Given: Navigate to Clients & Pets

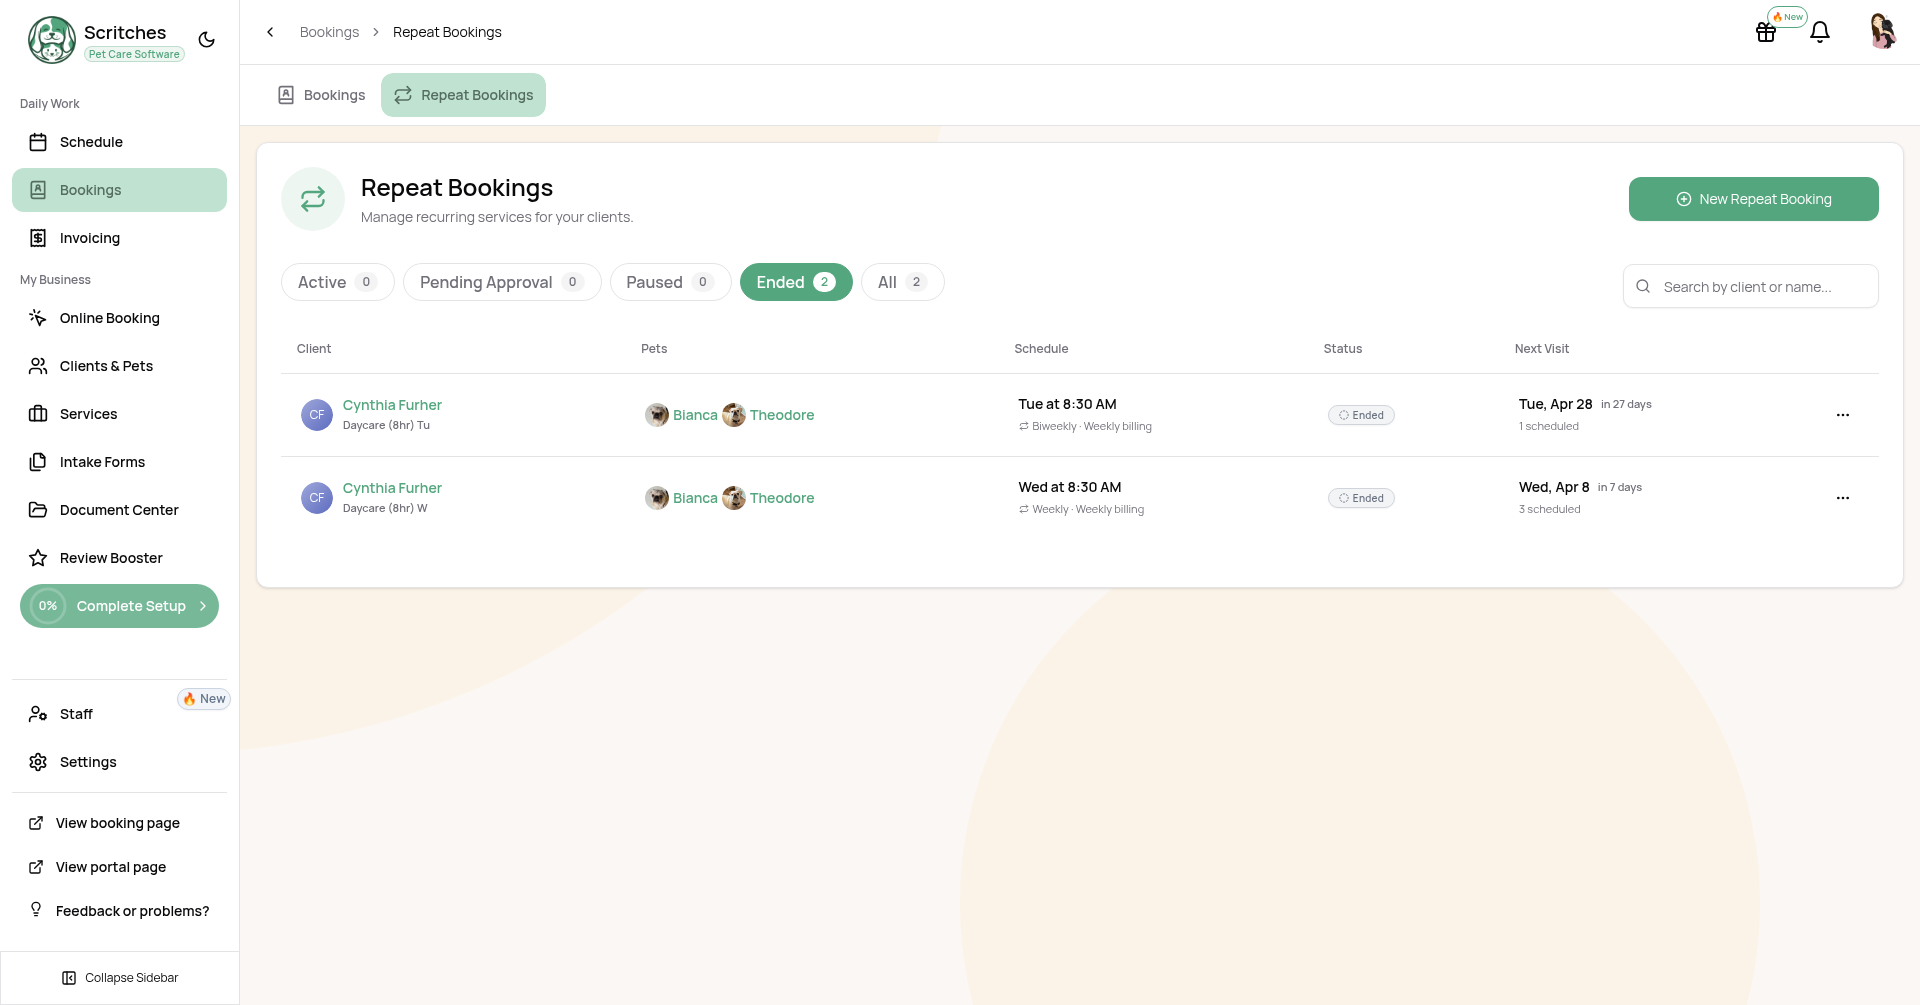Looking at the screenshot, I should coord(106,366).
